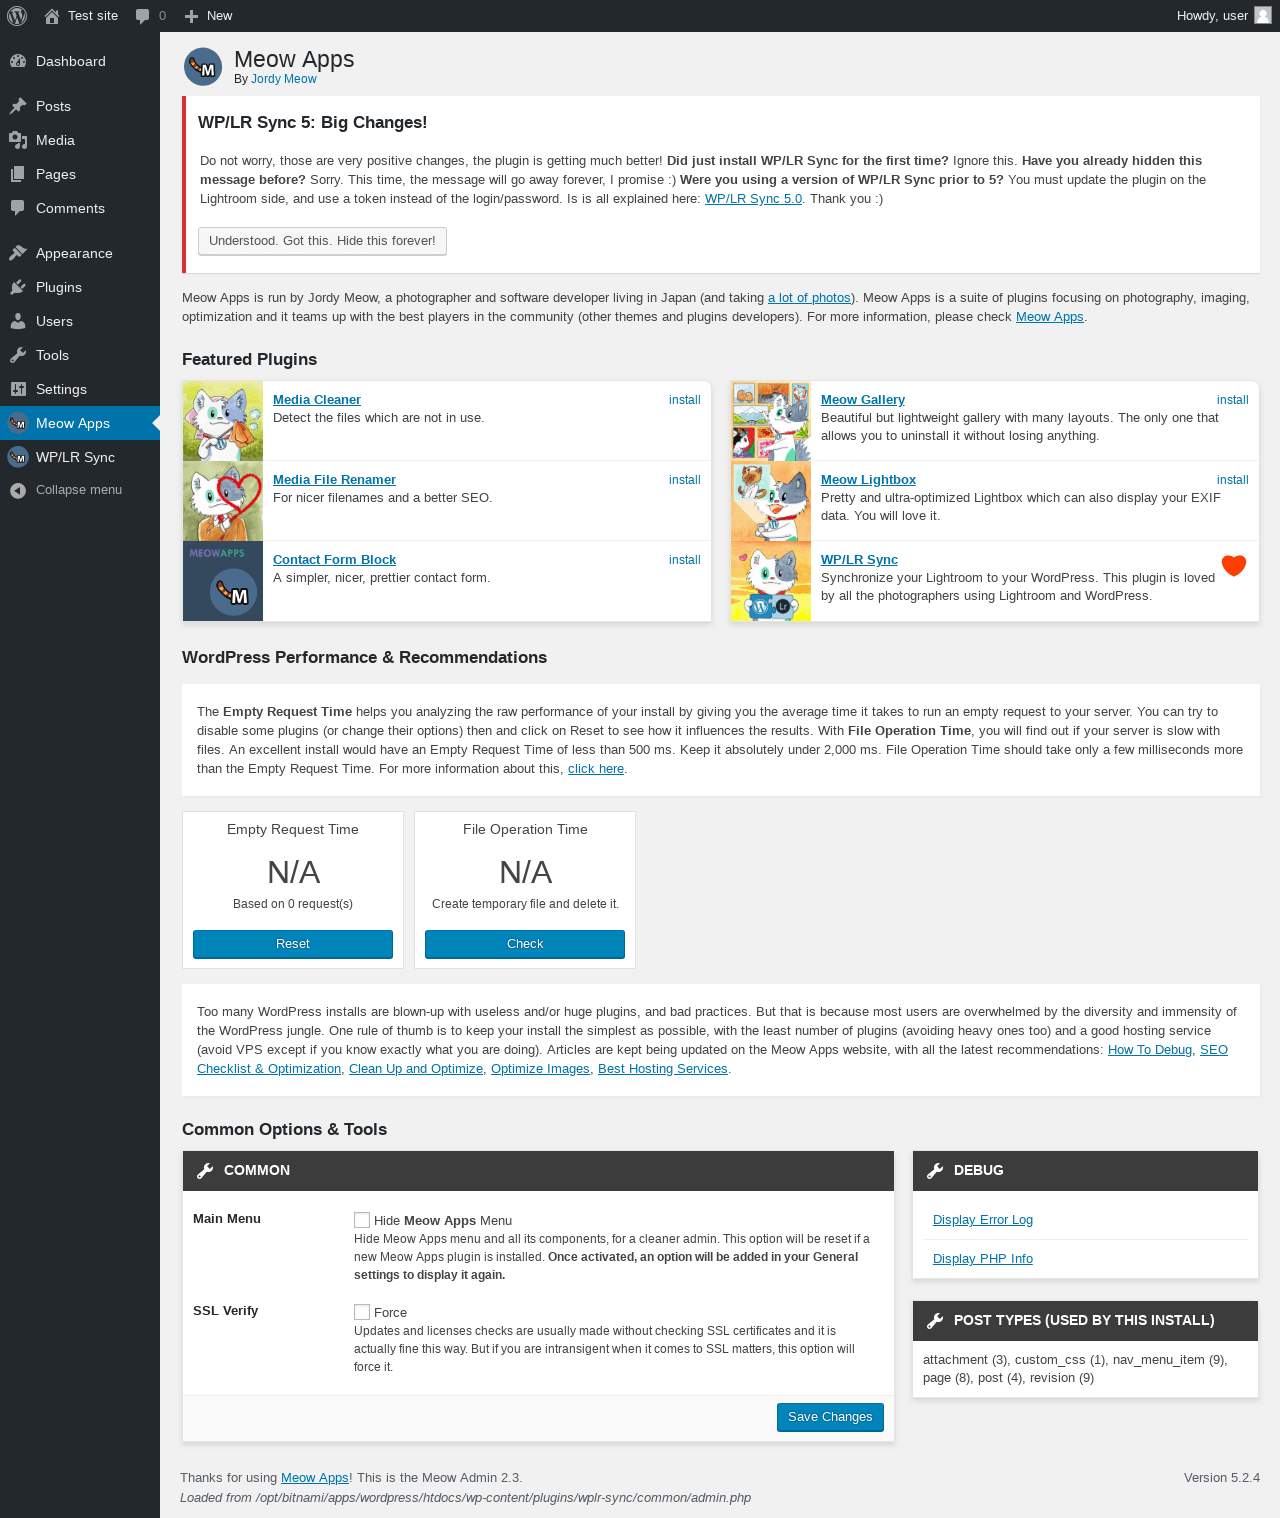
Task: Click the Media File Renamer thumbnail
Action: (223, 501)
